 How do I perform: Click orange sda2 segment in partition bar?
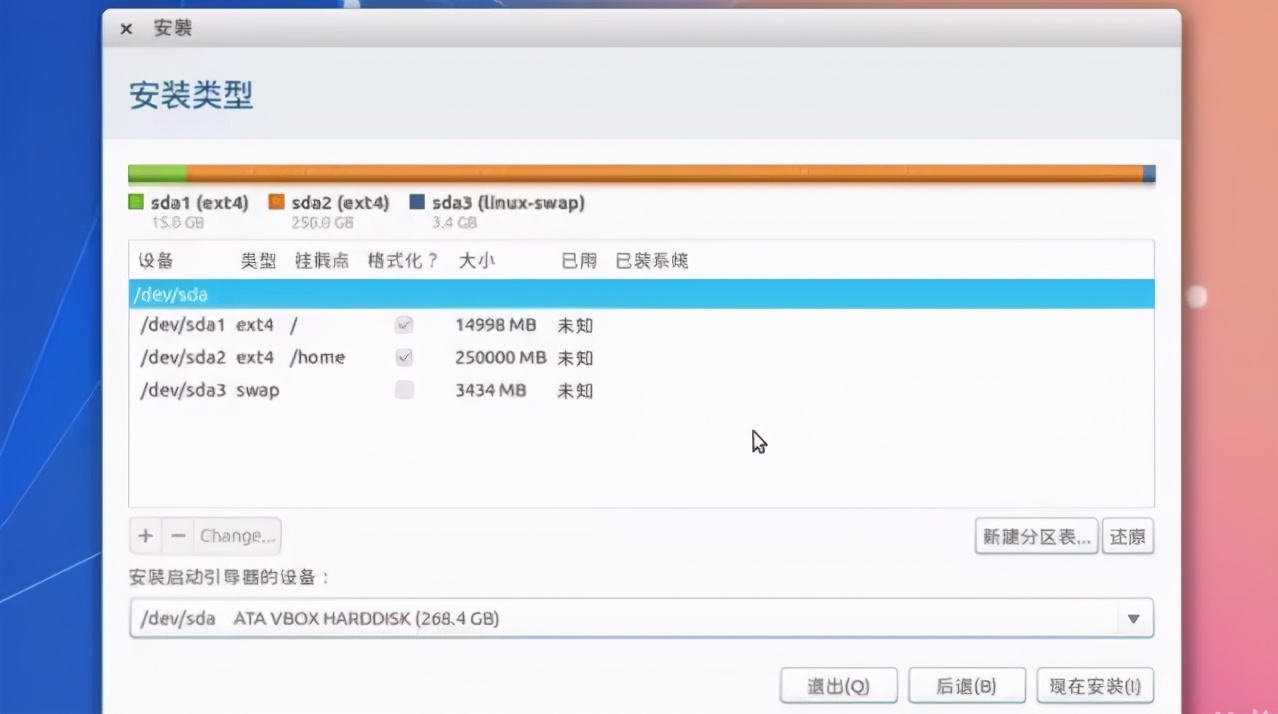coord(665,173)
